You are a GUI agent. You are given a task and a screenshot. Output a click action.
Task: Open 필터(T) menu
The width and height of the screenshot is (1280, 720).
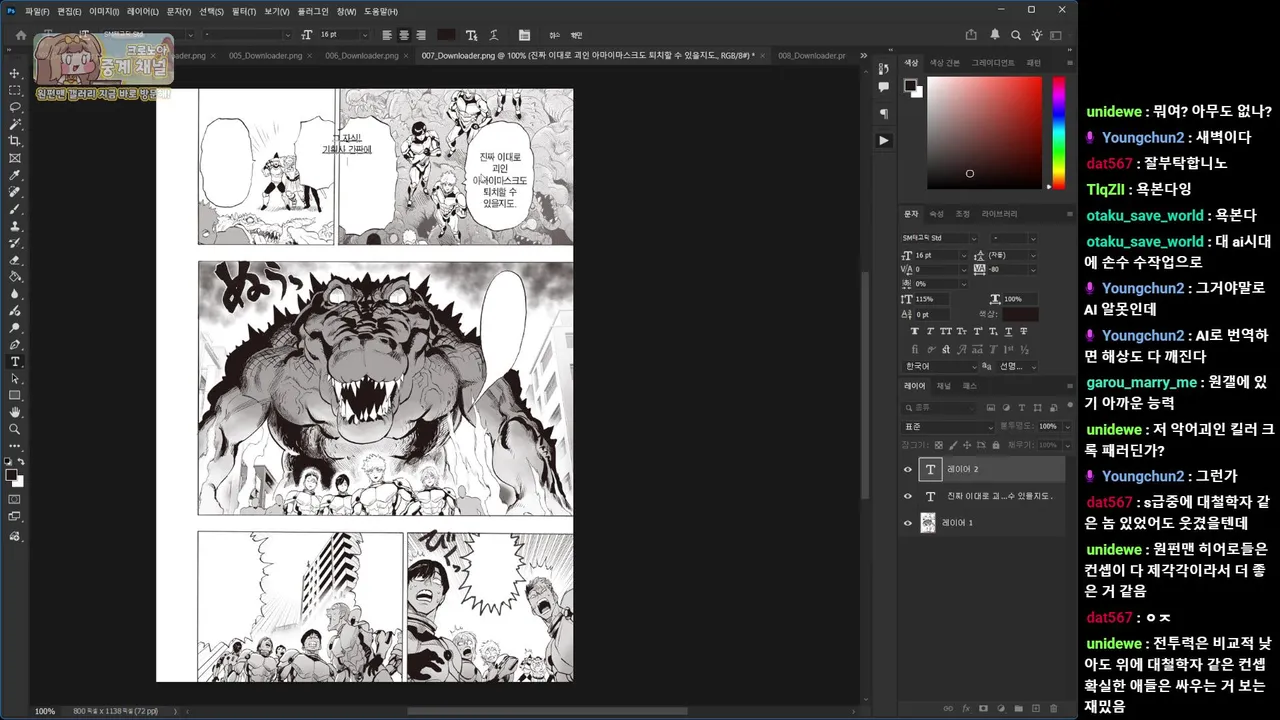[x=243, y=11]
